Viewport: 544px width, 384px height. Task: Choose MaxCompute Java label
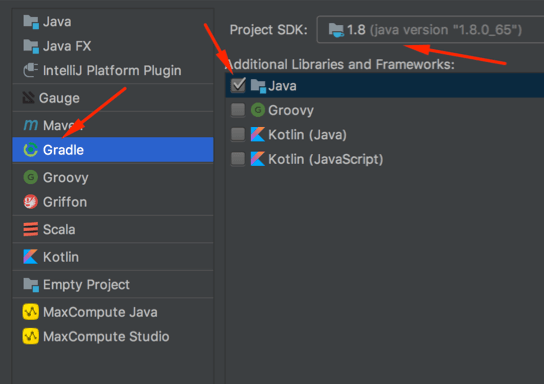(x=100, y=312)
